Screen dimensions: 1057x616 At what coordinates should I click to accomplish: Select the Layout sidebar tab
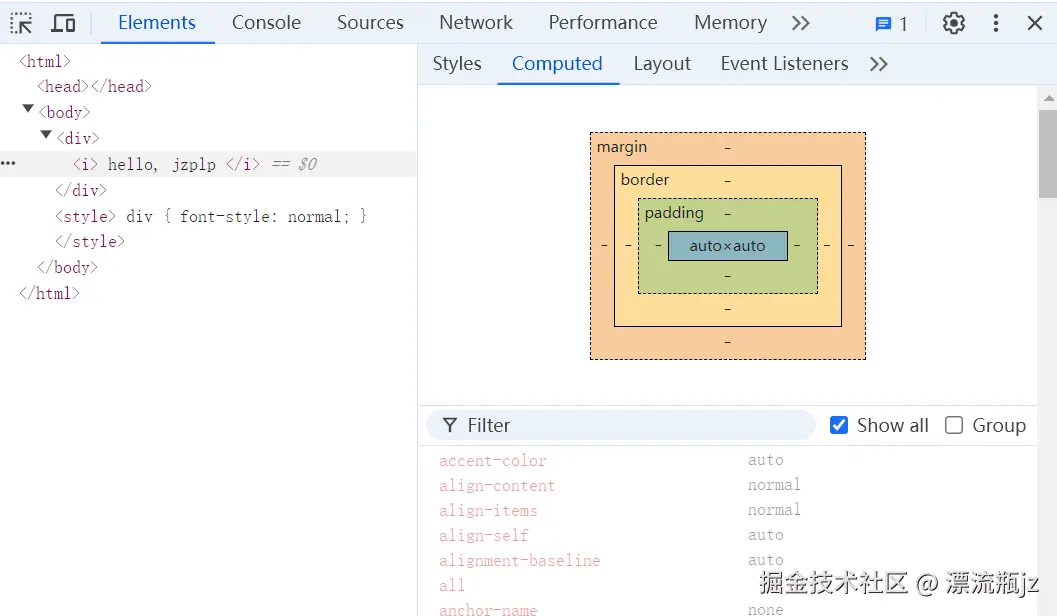[662, 63]
